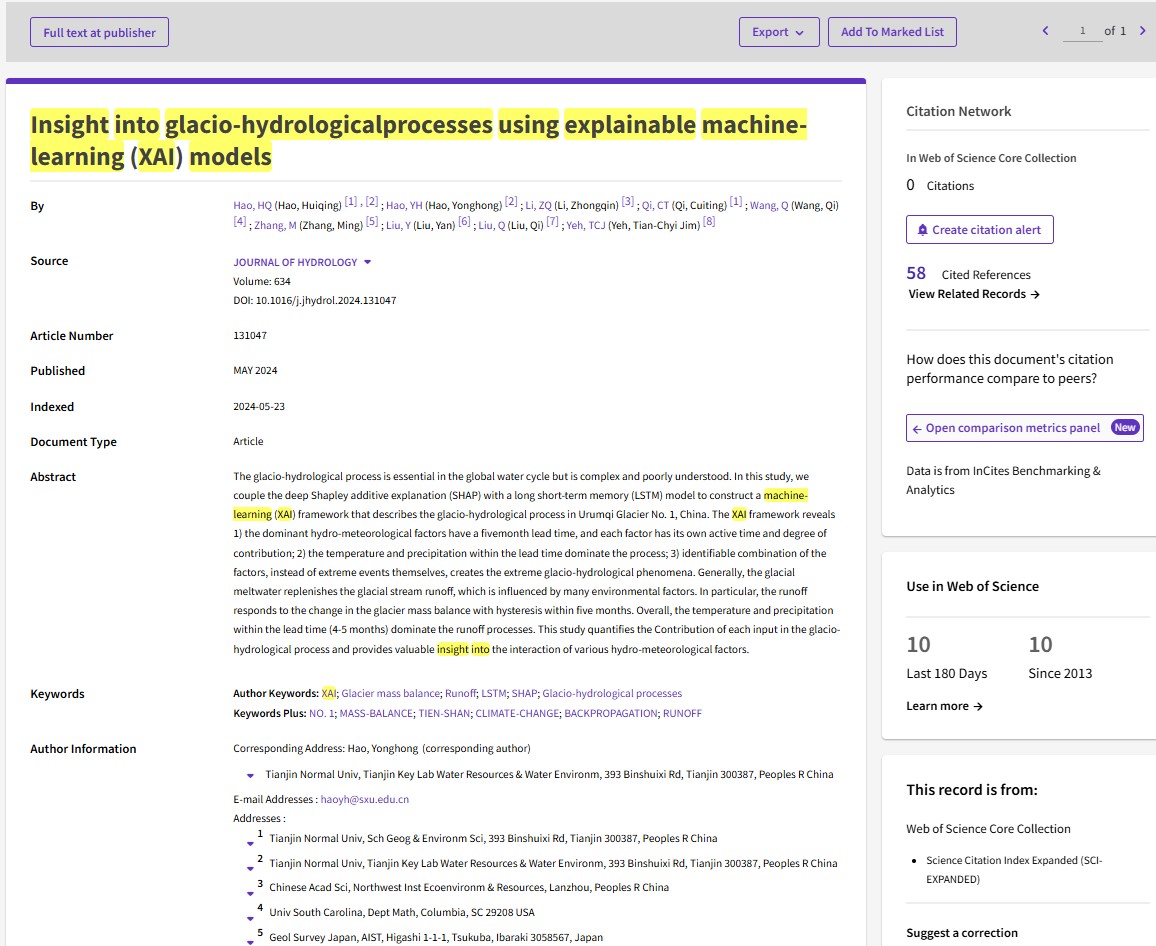Viewport: 1156px width, 946px height.
Task: Expand address 4 Univ South Carolina
Action: (250, 918)
